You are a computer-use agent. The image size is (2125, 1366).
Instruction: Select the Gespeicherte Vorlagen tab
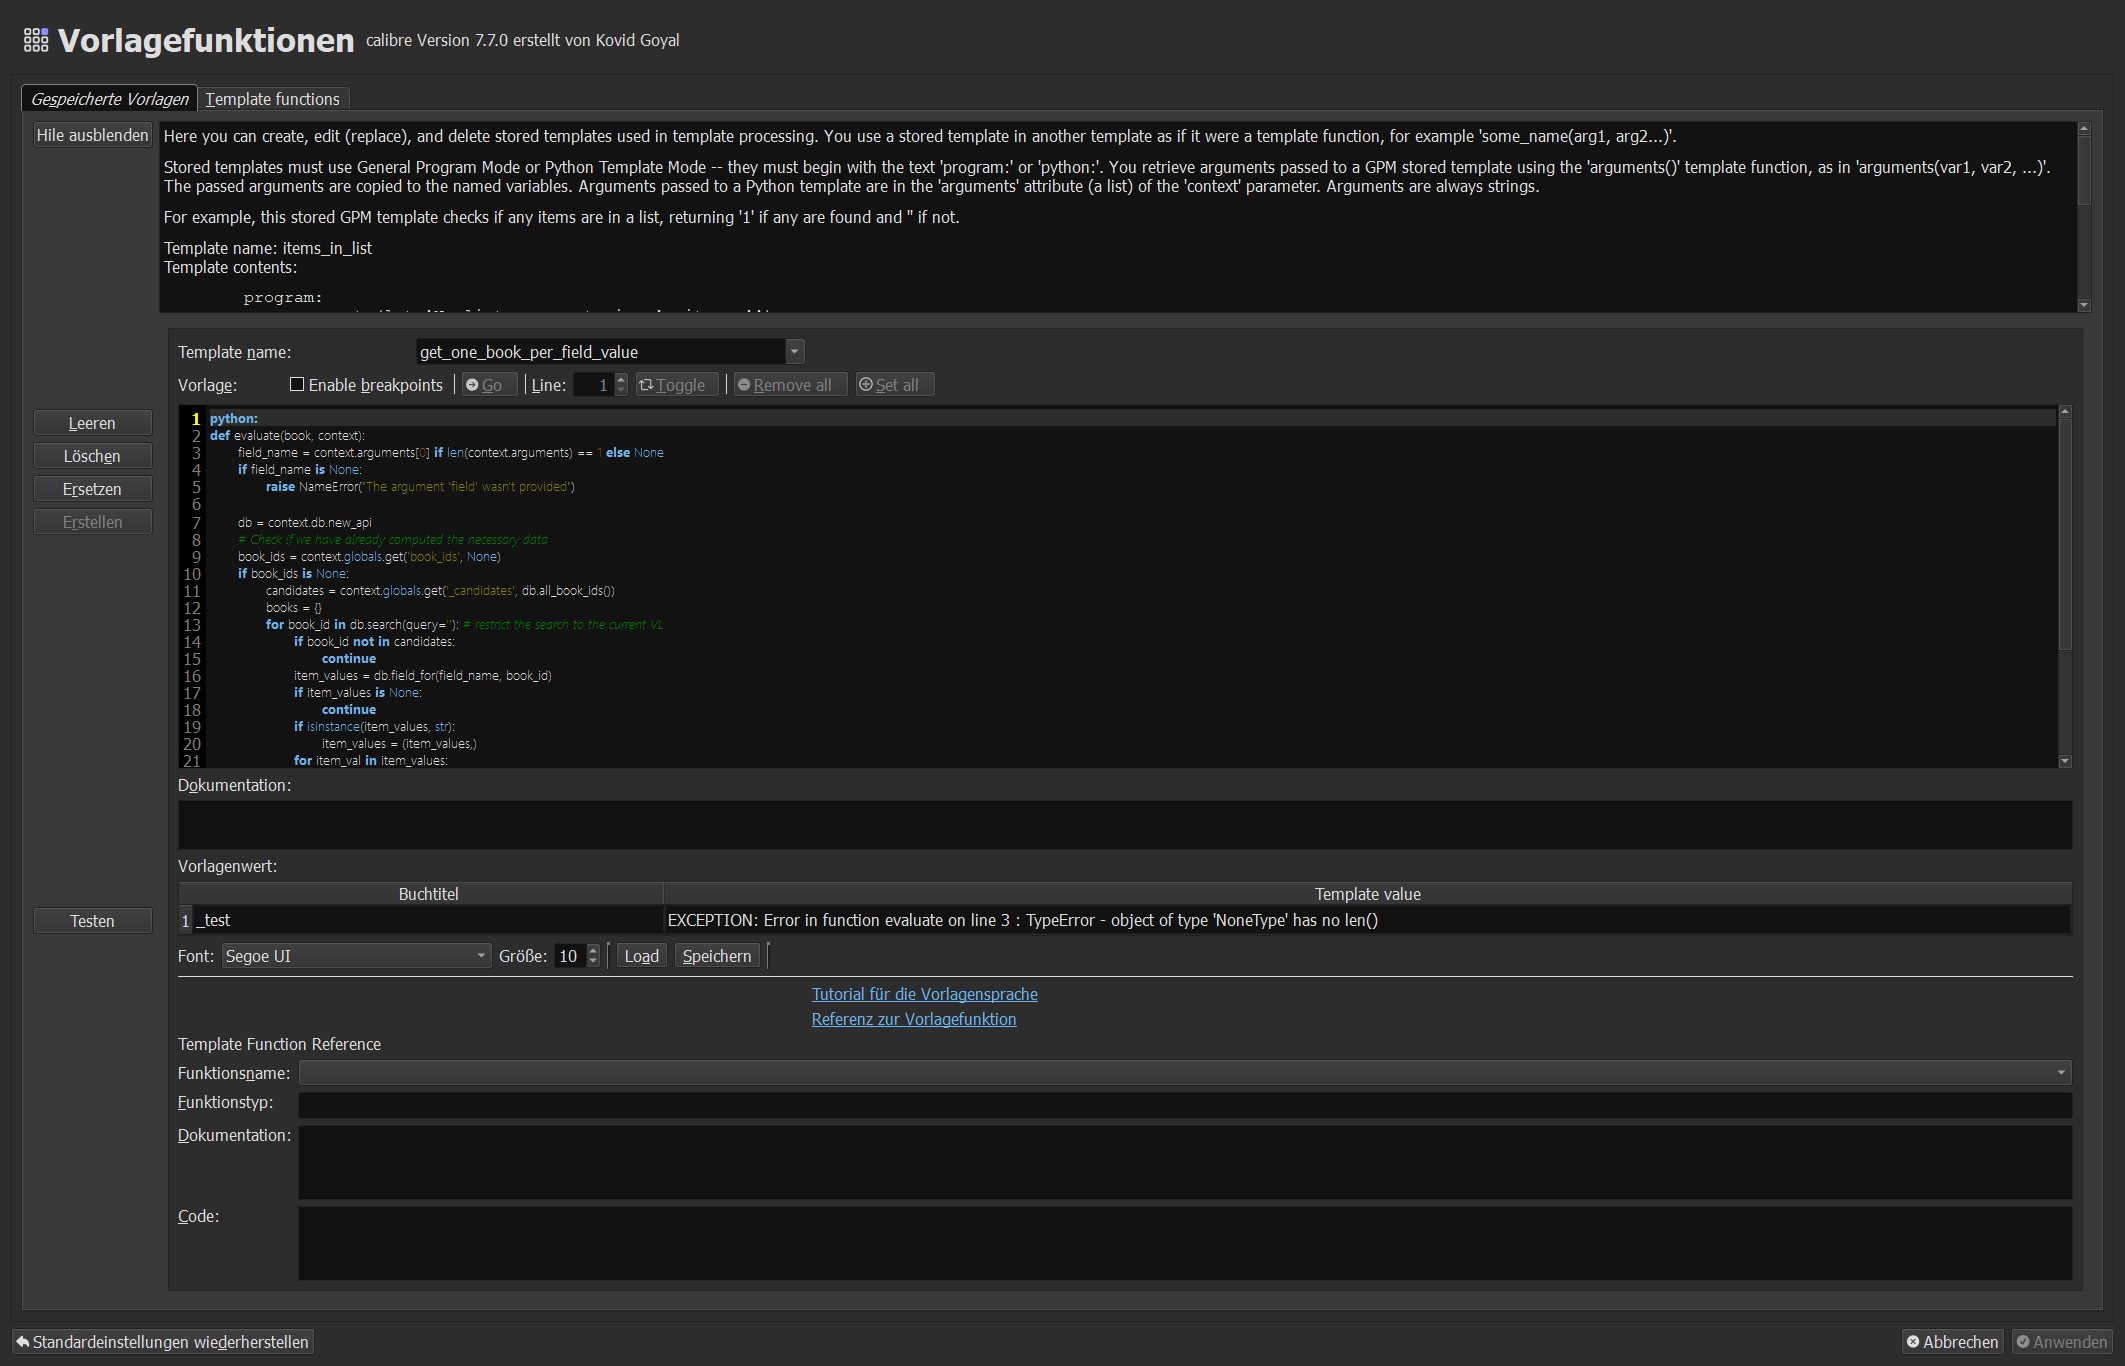[x=110, y=99]
